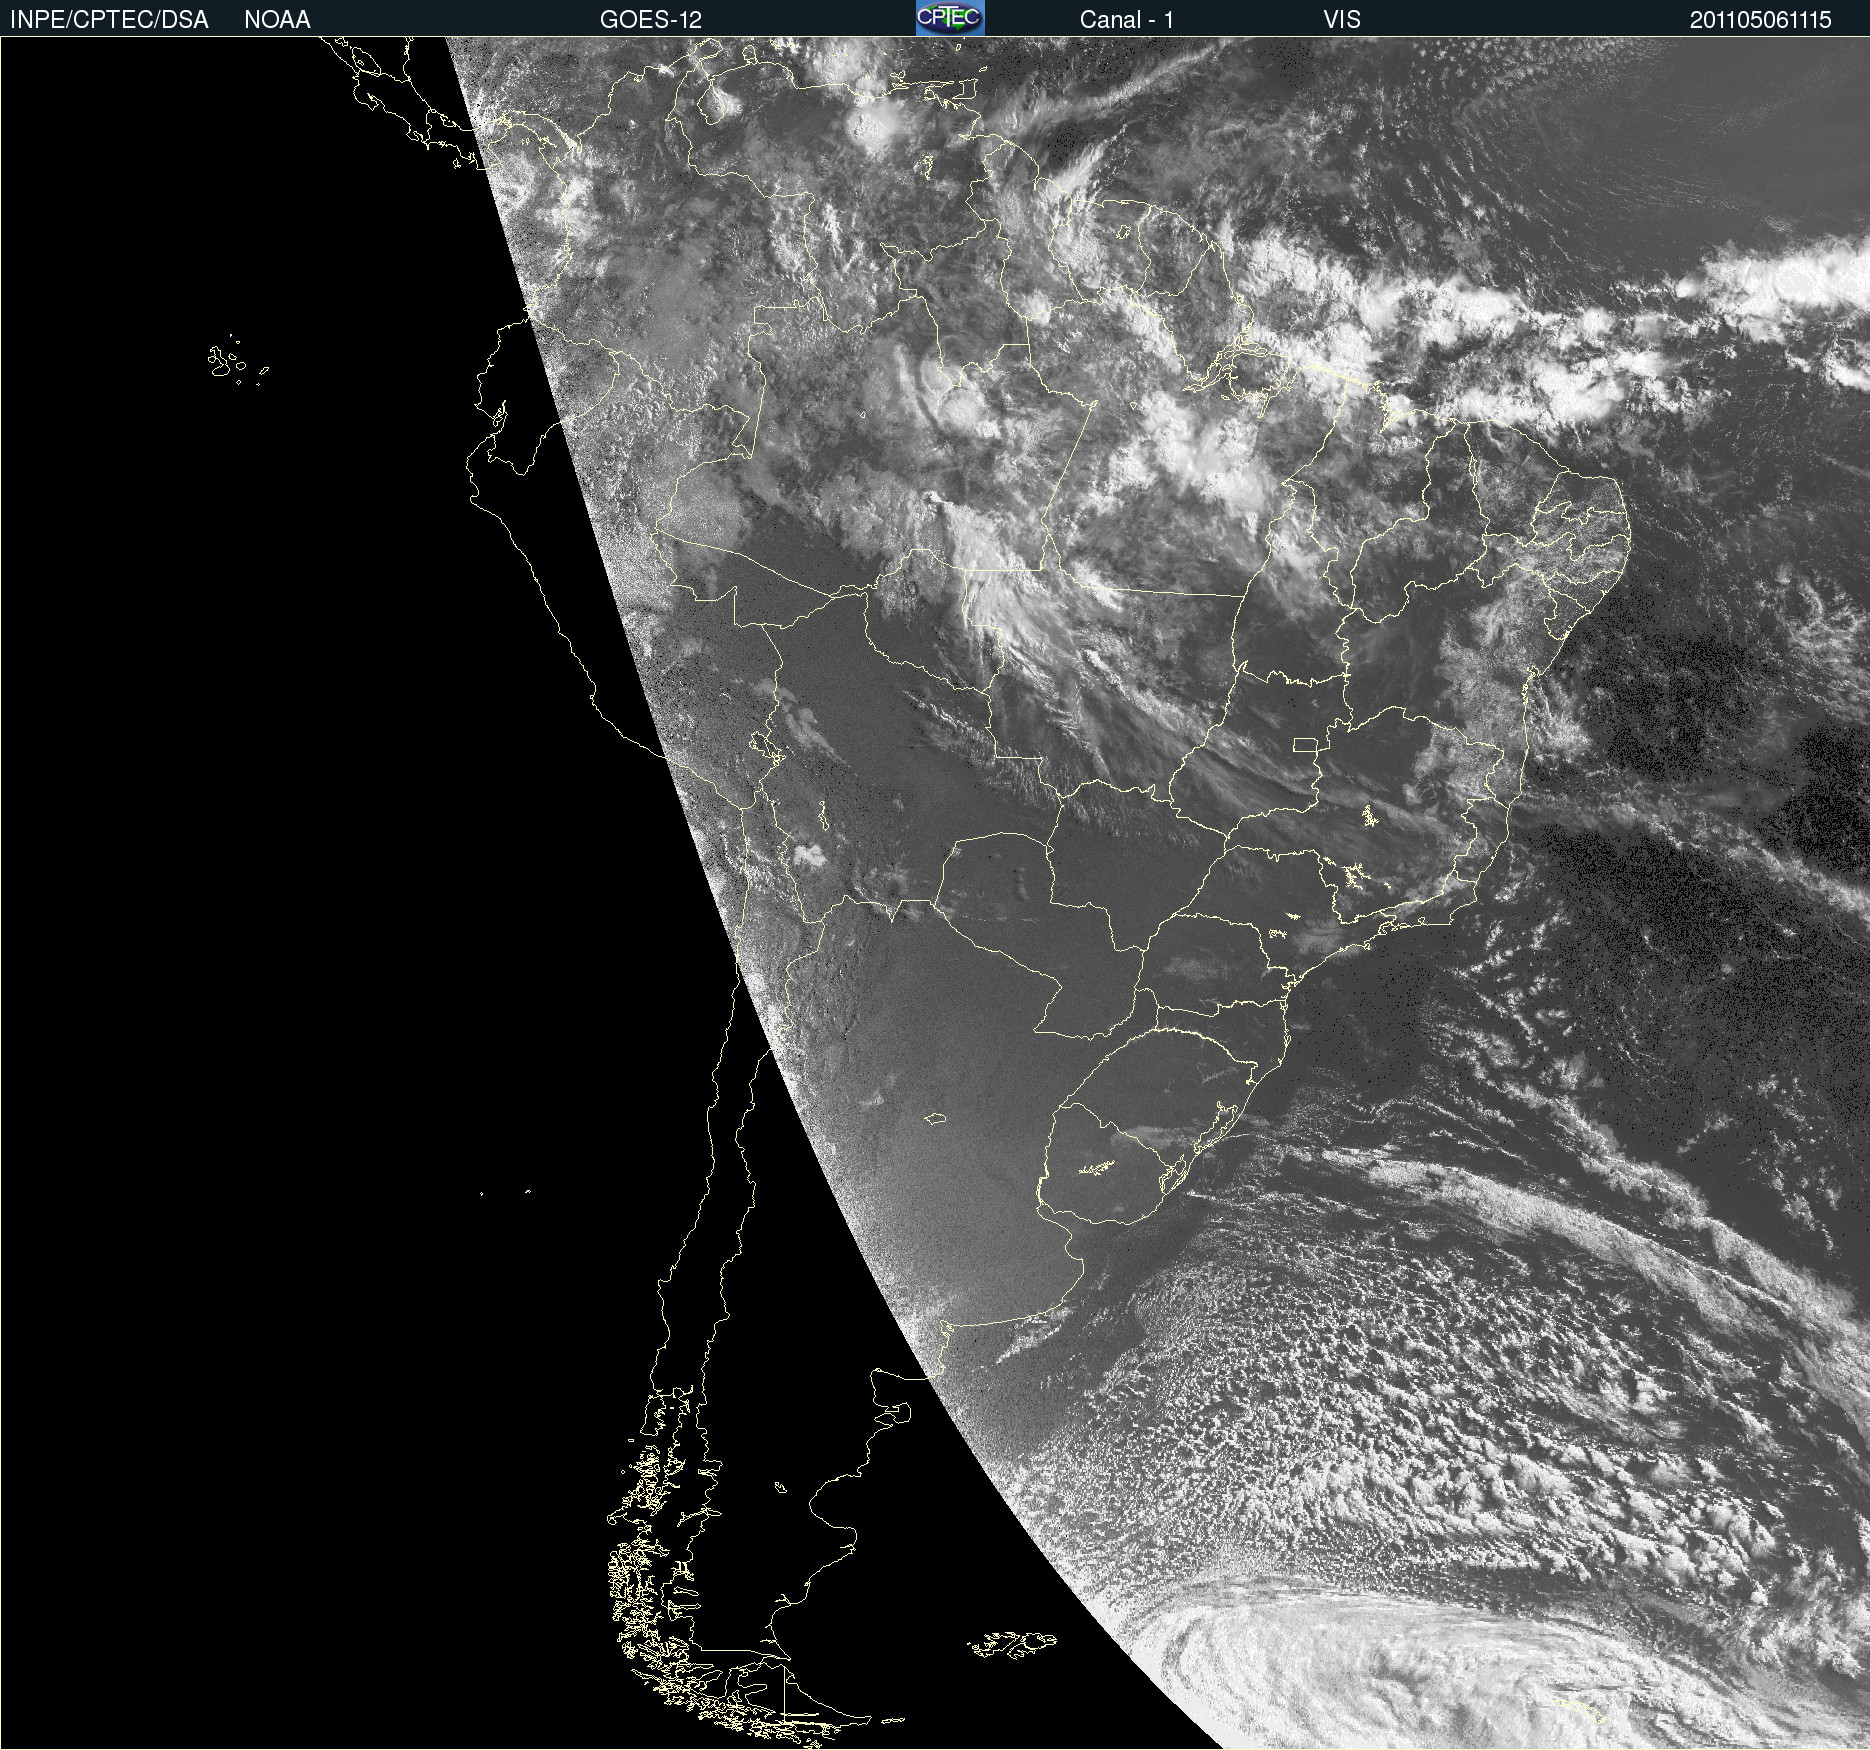Click the INPE/CPTEC/DSA header text
This screenshot has height=1750, width=1870.
click(109, 20)
